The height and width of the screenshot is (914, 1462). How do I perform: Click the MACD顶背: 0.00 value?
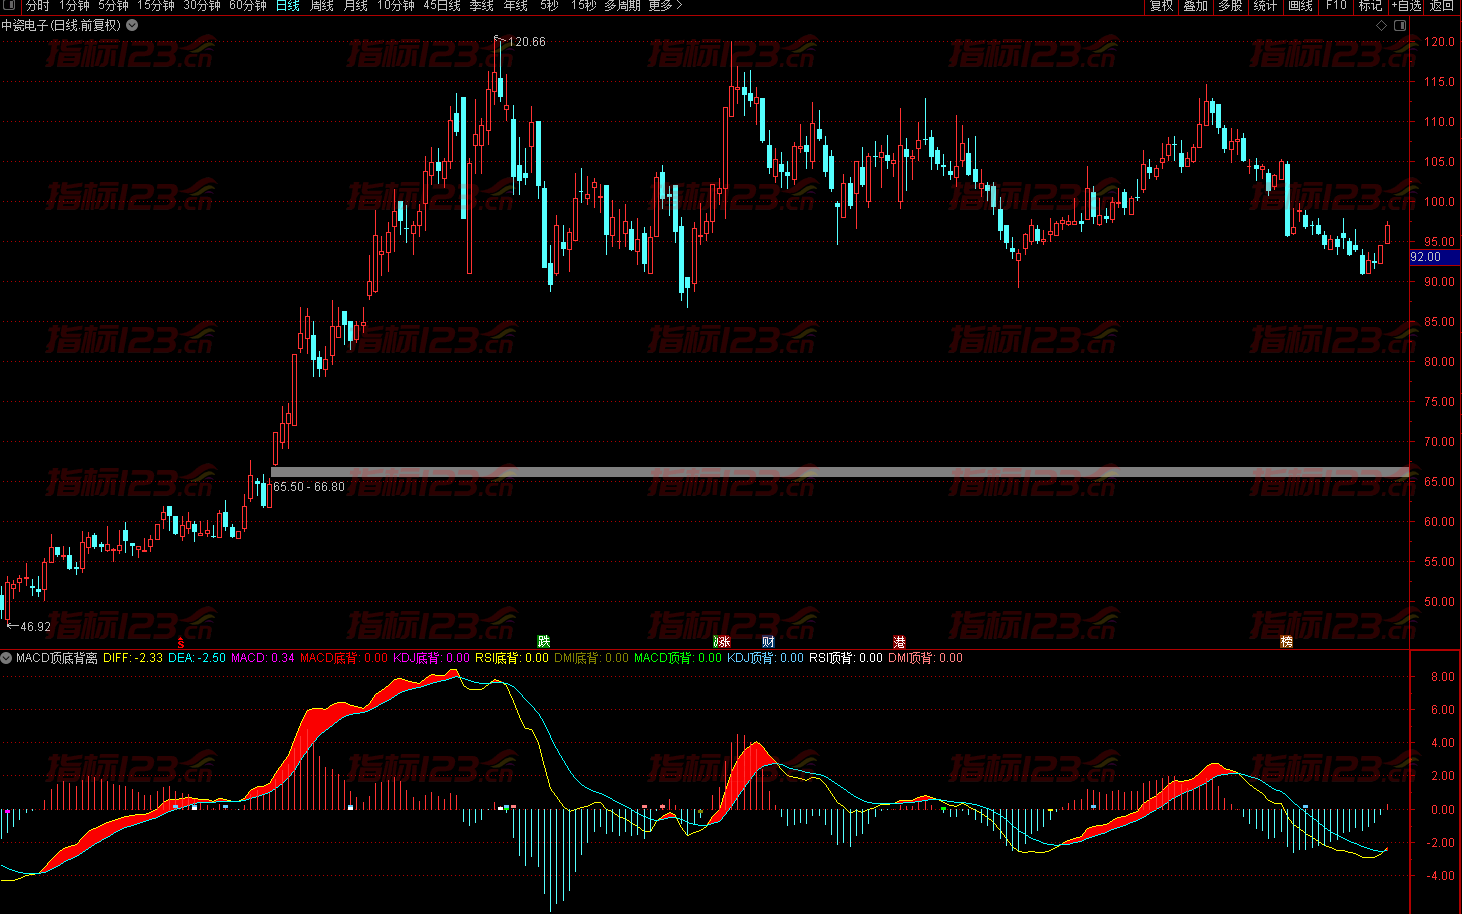678,658
